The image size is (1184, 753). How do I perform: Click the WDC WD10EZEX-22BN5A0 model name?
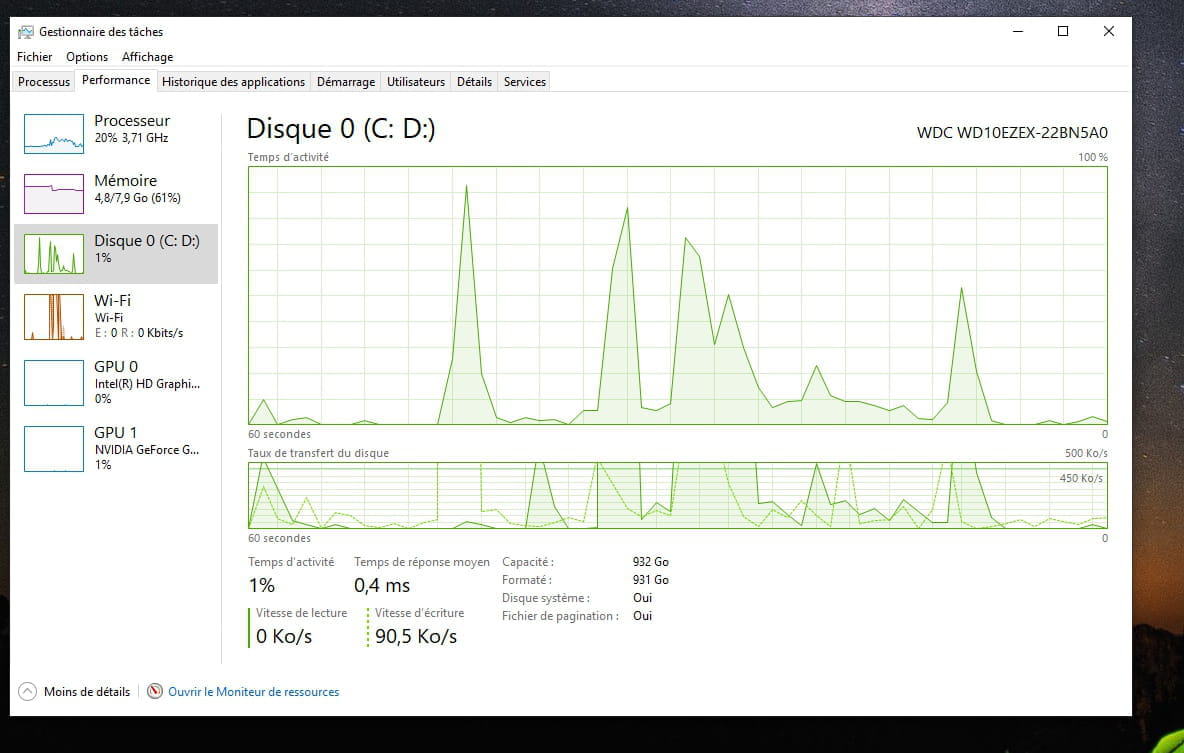point(1012,133)
